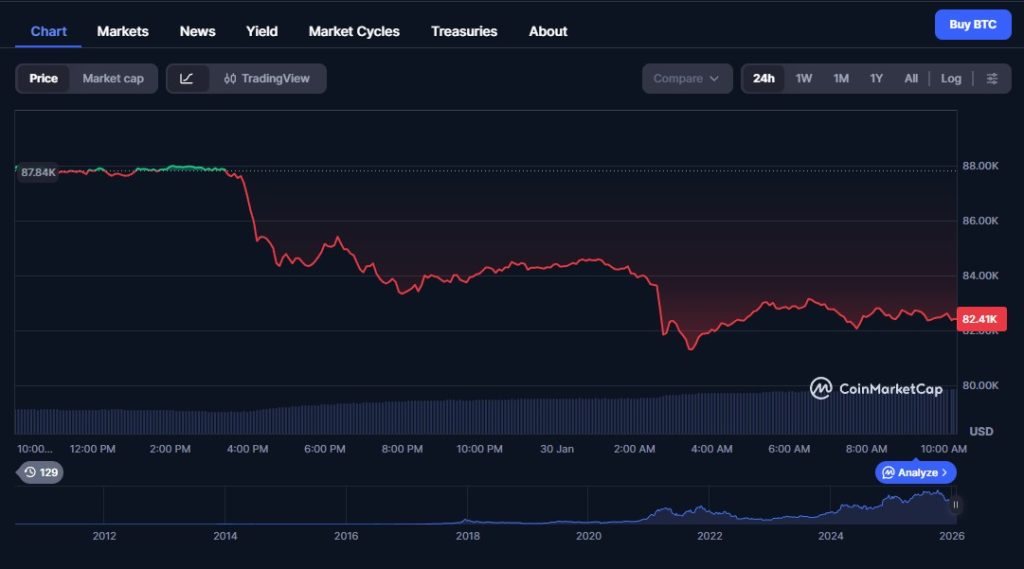Select the Price chart toggle
Viewport: 1024px width, 569px height.
(x=43, y=79)
